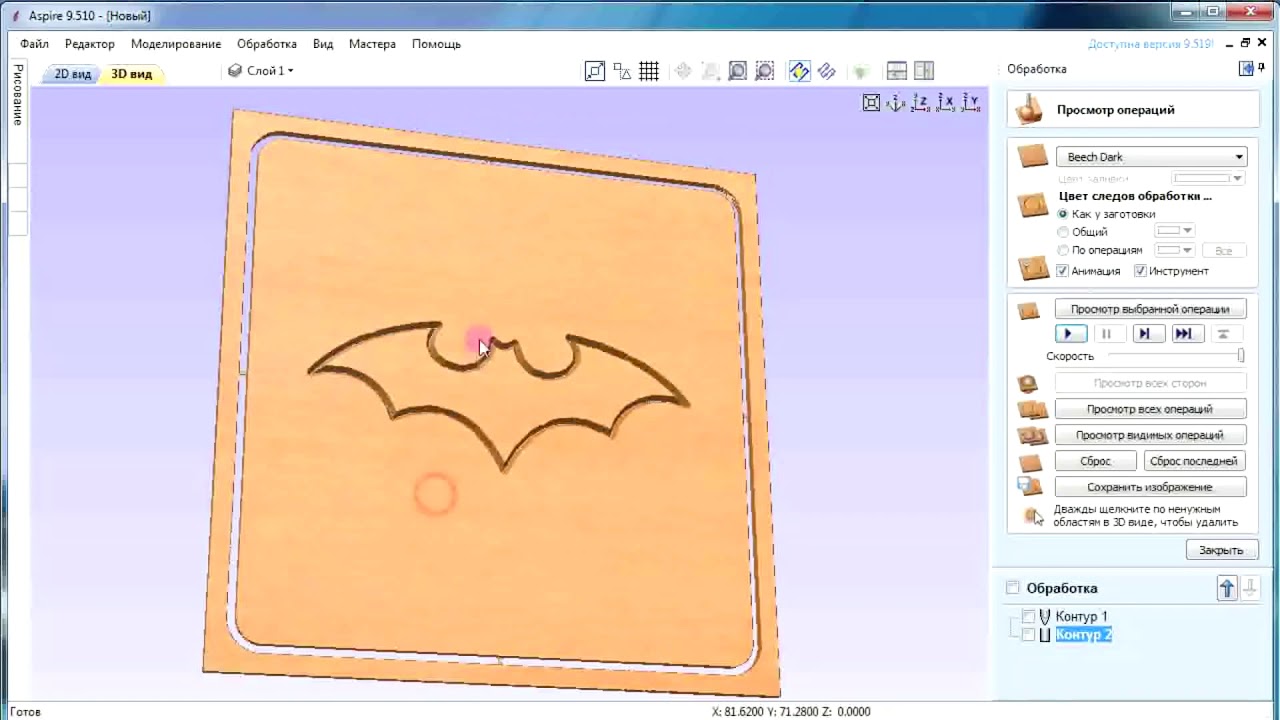Click Просмотр видимых операций button
Viewport: 1280px width, 720px height.
tap(1150, 435)
